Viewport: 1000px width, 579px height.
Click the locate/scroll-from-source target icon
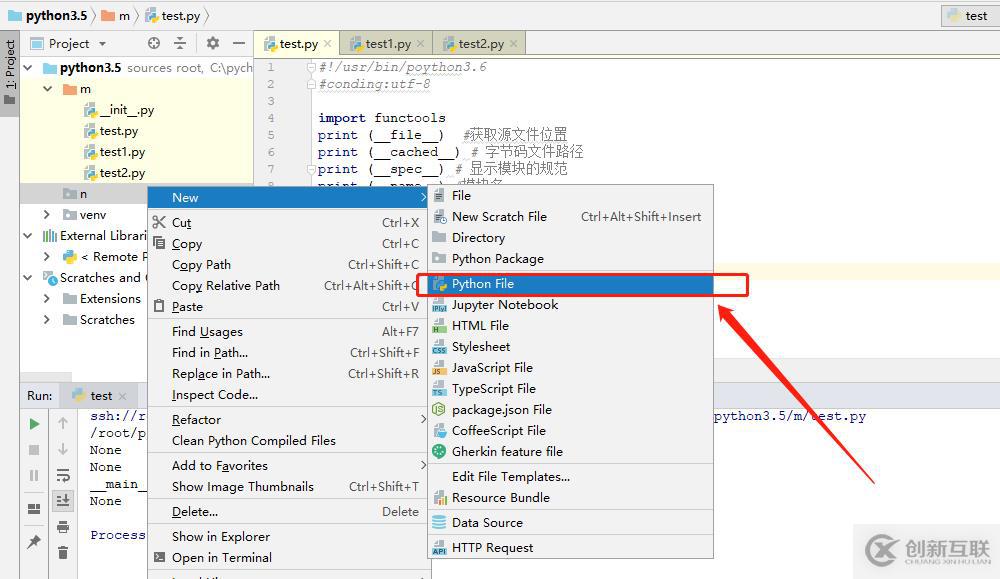[154, 43]
